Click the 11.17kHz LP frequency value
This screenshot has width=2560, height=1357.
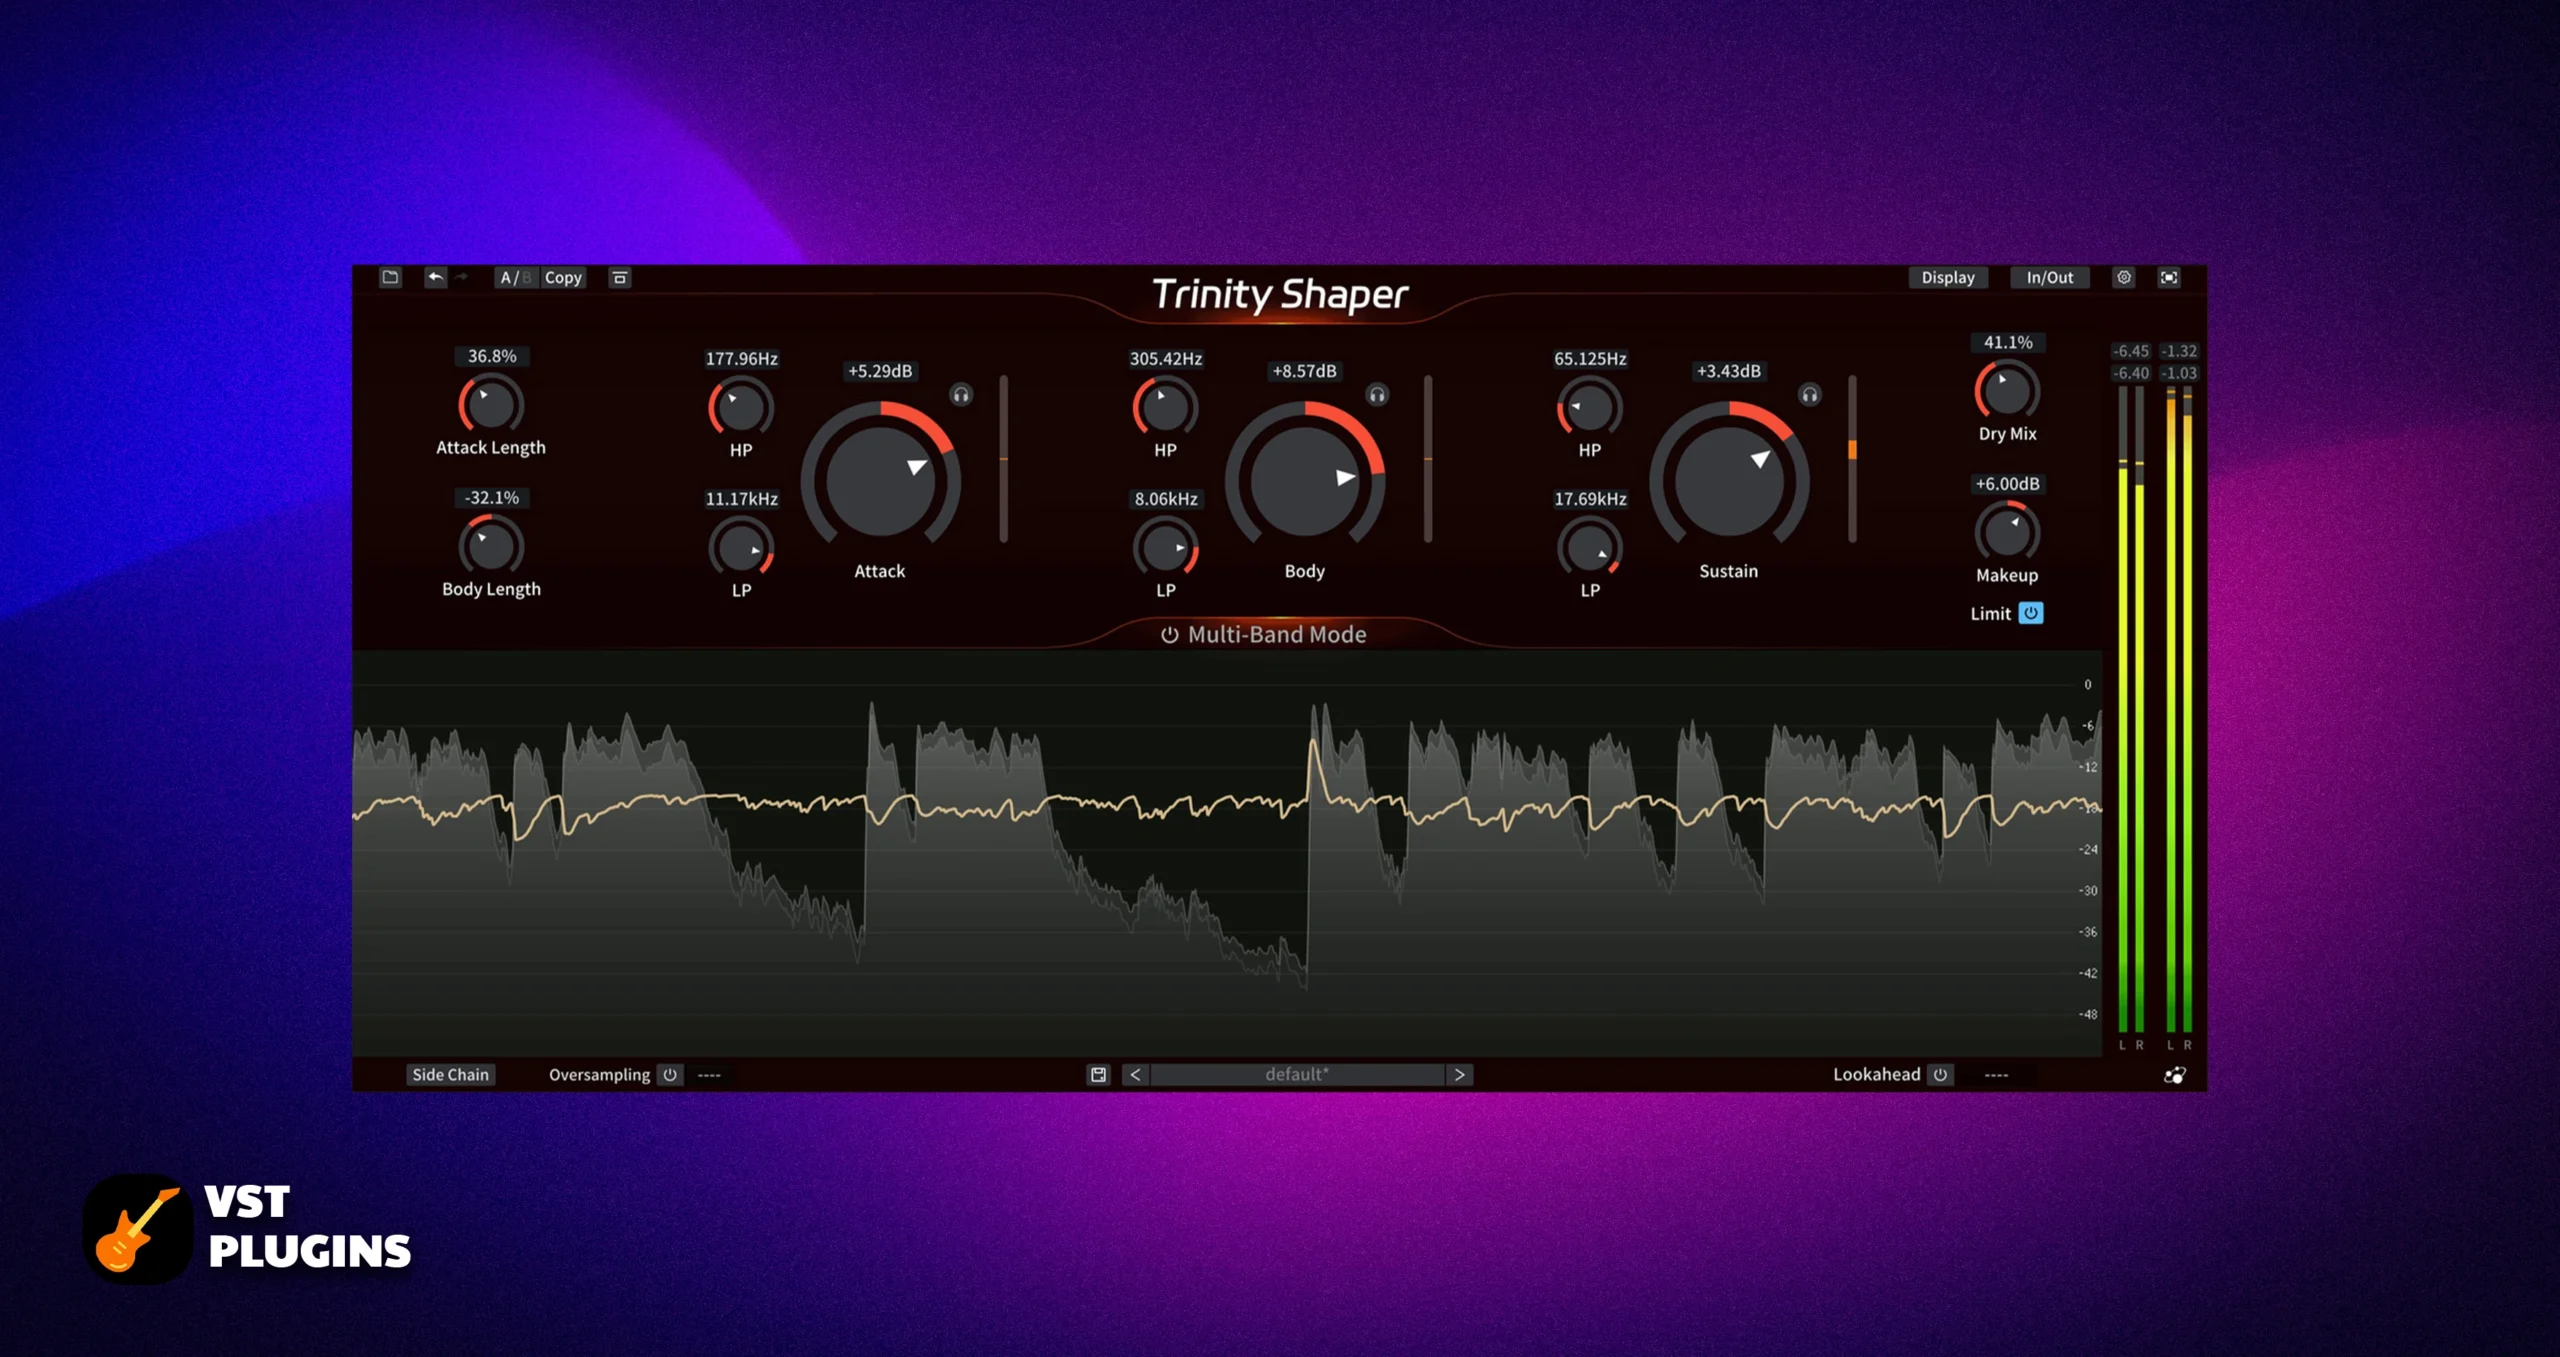point(741,498)
